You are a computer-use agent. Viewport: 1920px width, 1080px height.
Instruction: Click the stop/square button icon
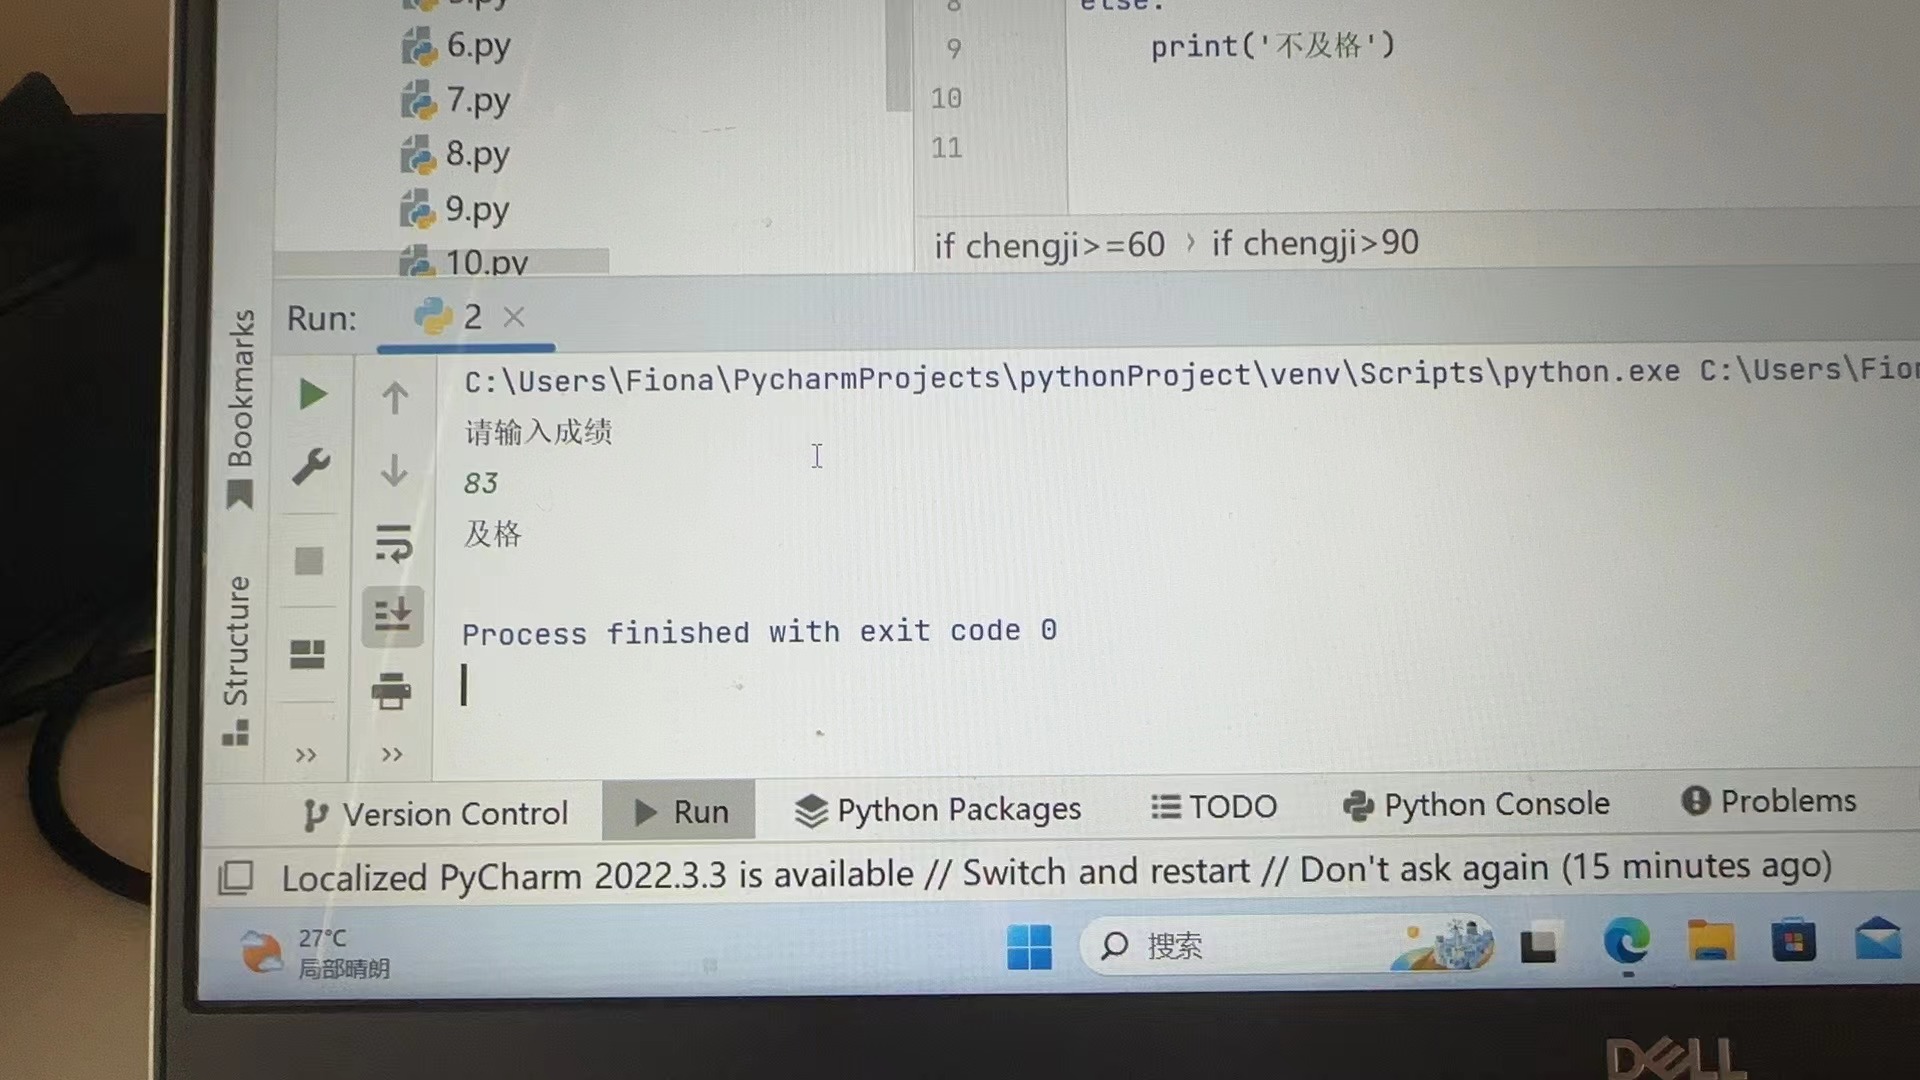(307, 560)
